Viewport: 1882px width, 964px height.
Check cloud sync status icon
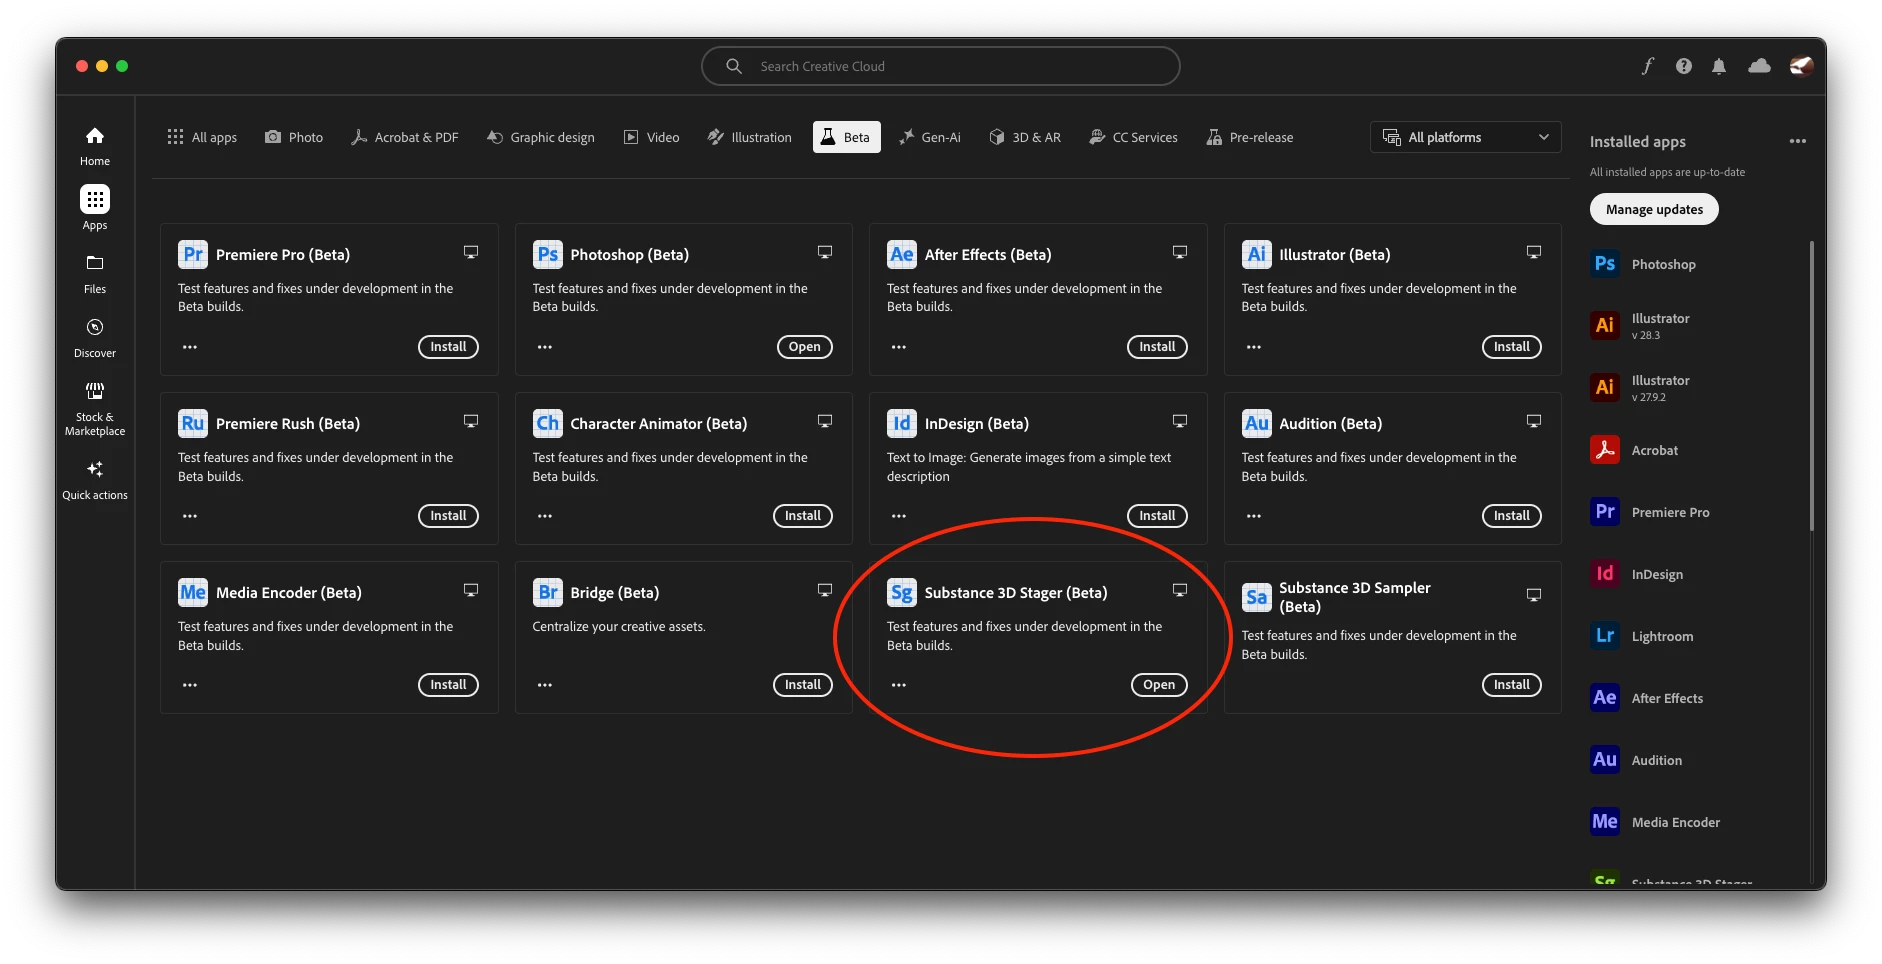[x=1759, y=66]
